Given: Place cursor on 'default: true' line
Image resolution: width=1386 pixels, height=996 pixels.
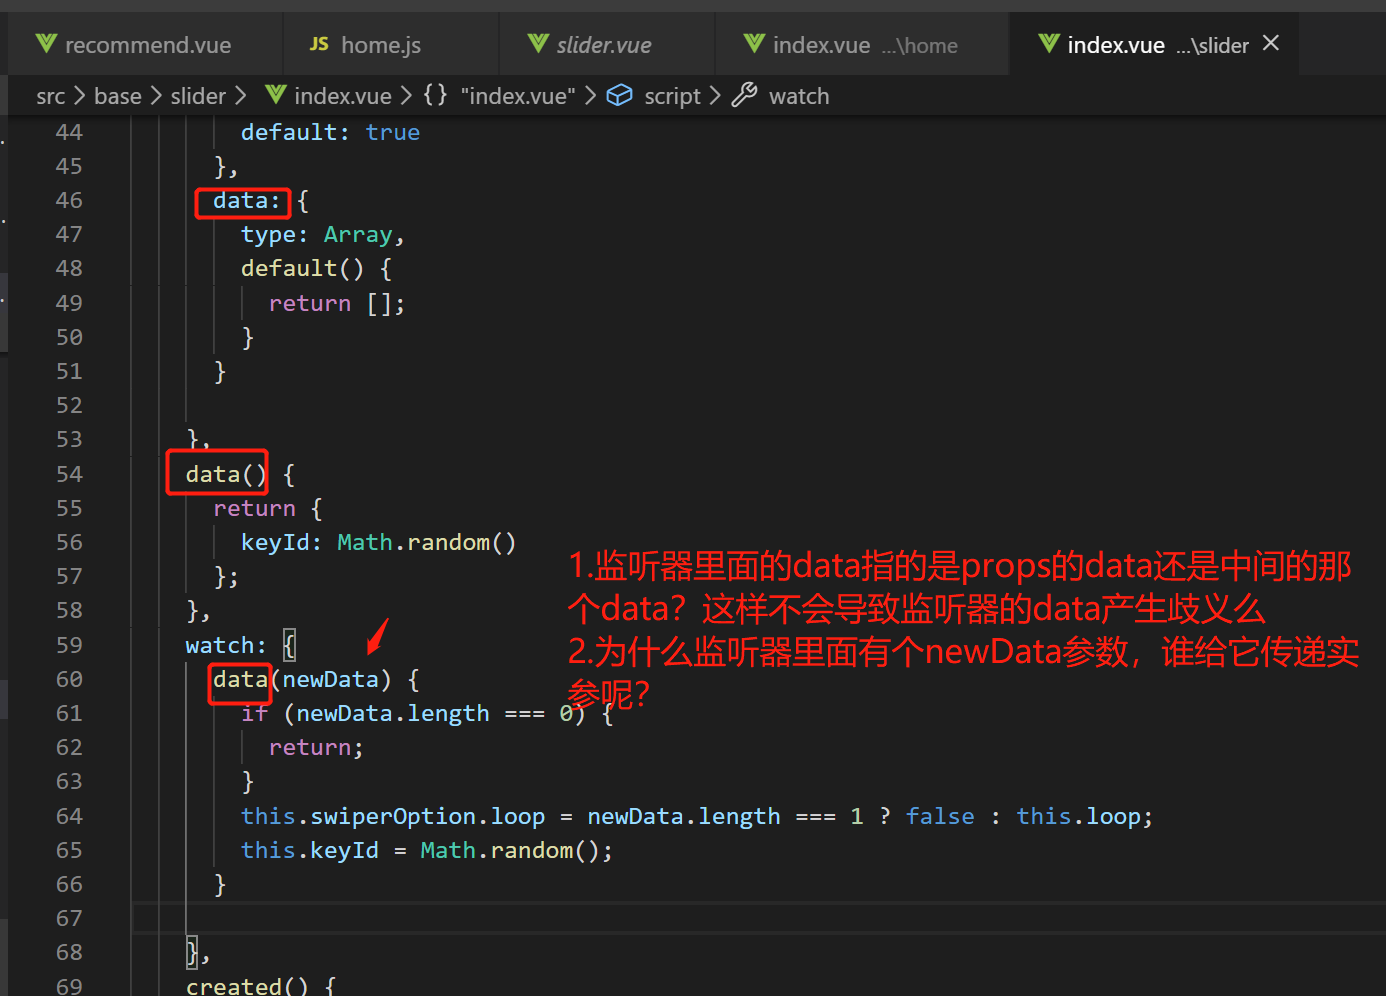Looking at the screenshot, I should [x=330, y=132].
